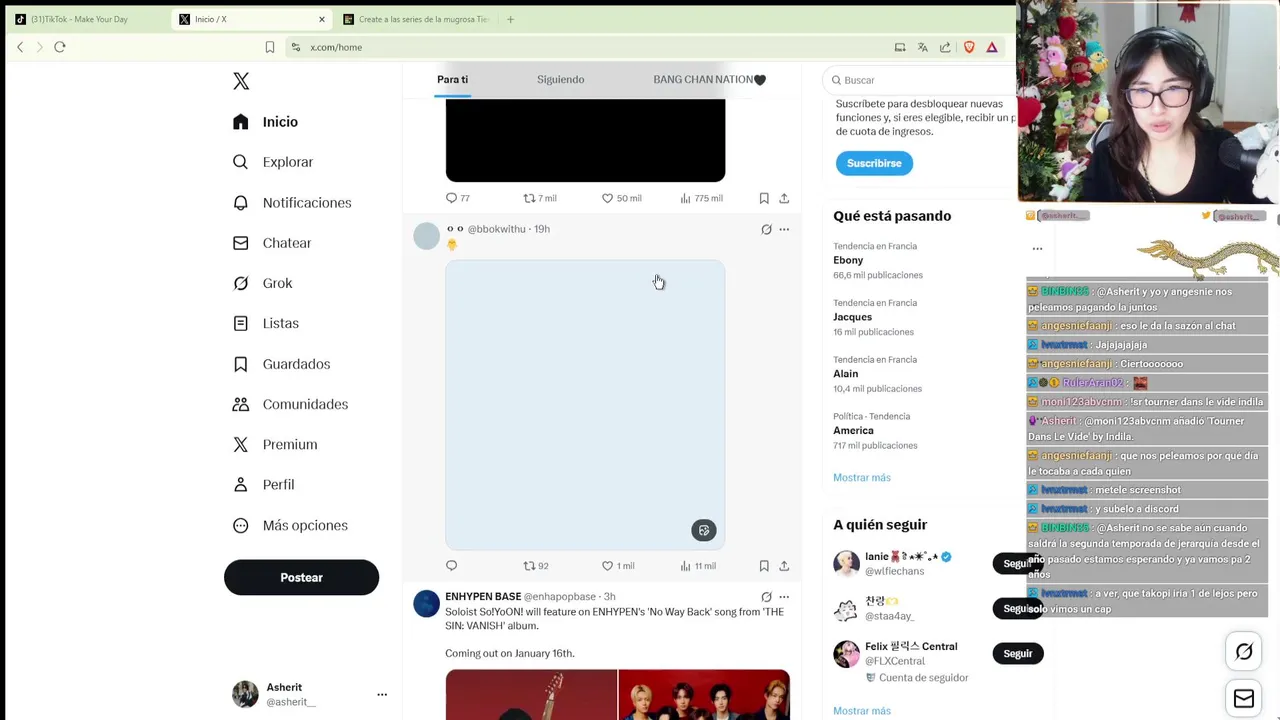Screen dimensions: 1280x720
Task: Click the media icon on @bbokwithu image
Action: (704, 530)
